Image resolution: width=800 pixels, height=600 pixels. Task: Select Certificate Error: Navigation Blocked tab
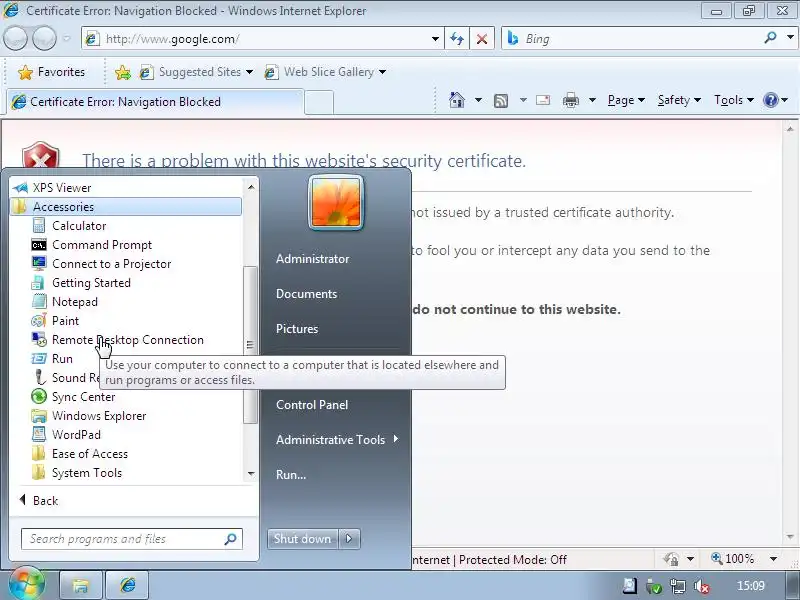coord(155,102)
